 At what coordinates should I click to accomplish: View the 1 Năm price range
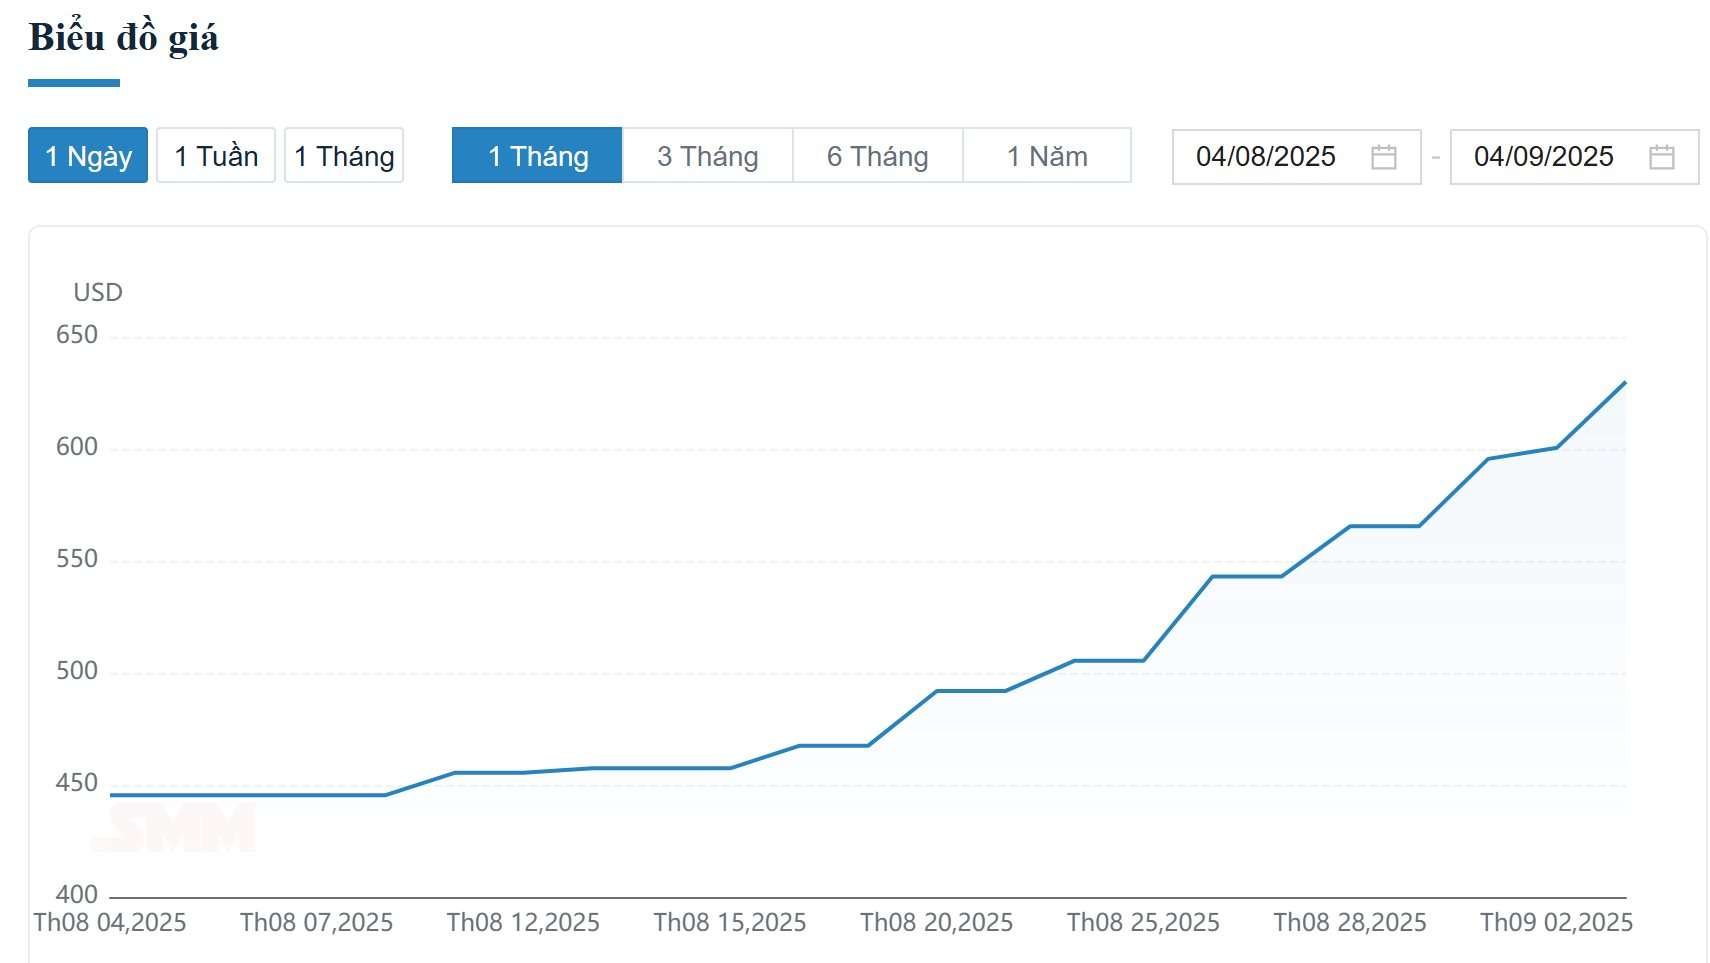(x=1046, y=156)
